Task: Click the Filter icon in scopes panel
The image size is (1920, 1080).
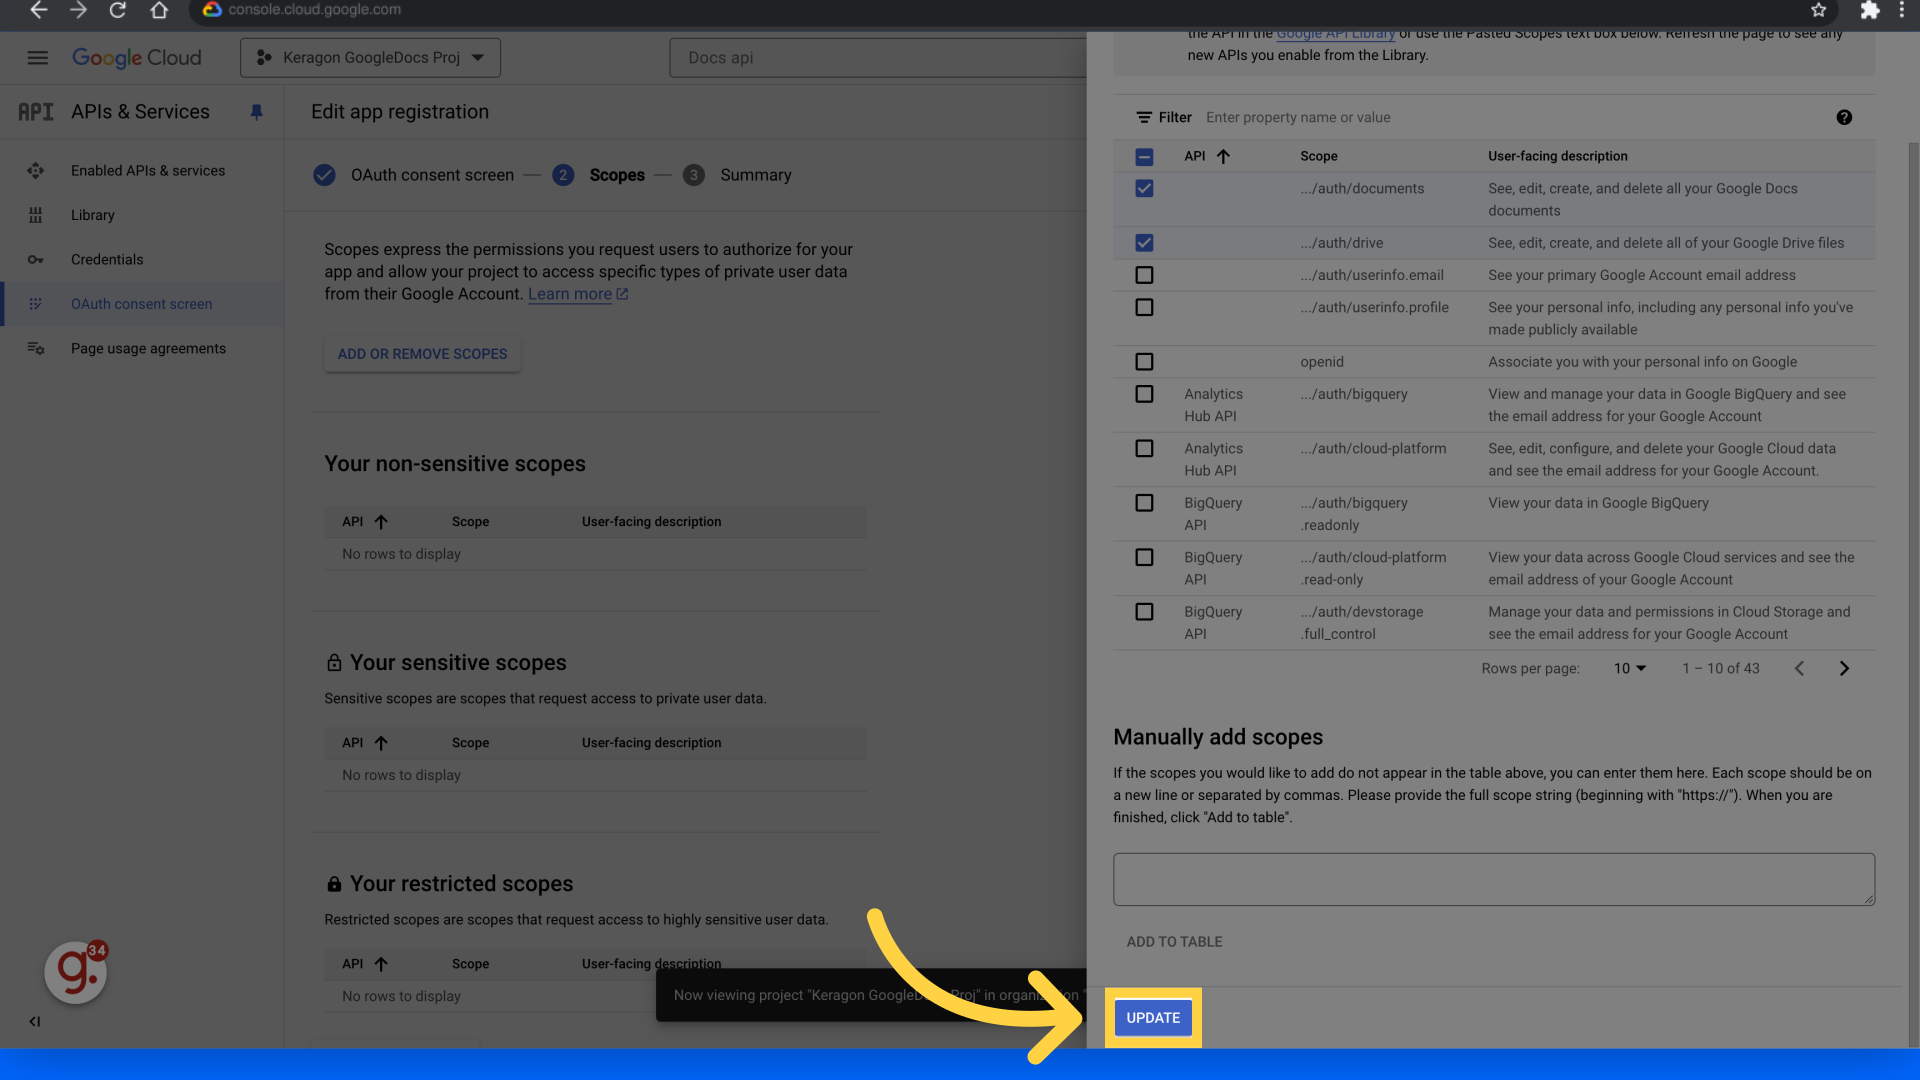Action: pos(1144,118)
